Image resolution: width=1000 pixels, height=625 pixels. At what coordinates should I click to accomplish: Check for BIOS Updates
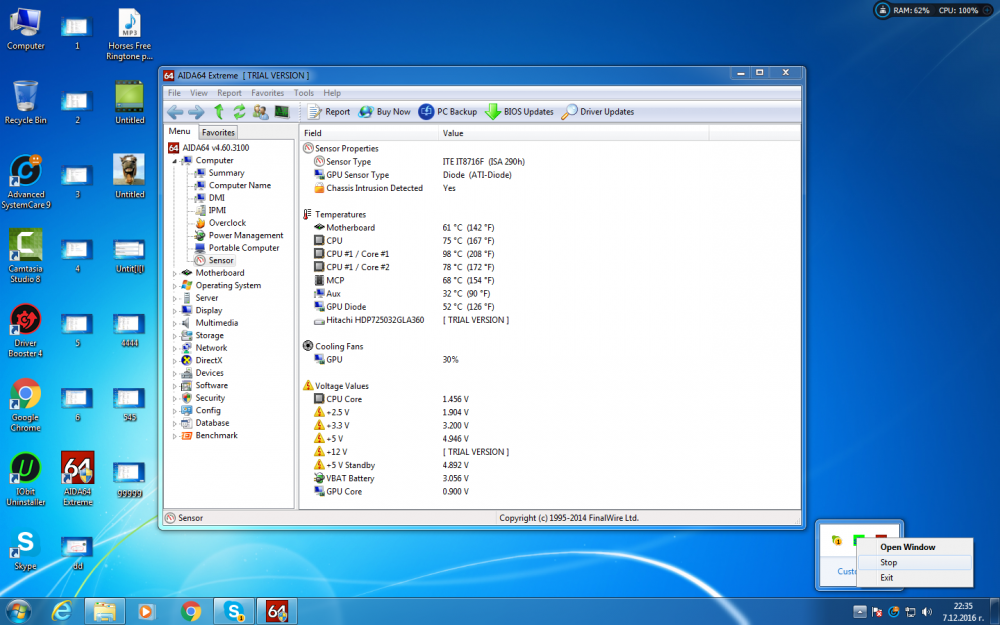(519, 112)
